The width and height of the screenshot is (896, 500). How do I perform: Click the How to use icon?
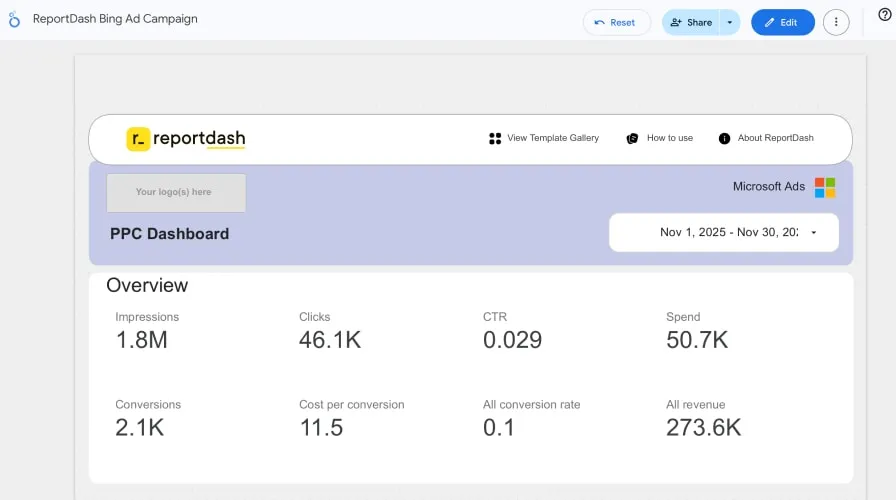pyautogui.click(x=632, y=138)
